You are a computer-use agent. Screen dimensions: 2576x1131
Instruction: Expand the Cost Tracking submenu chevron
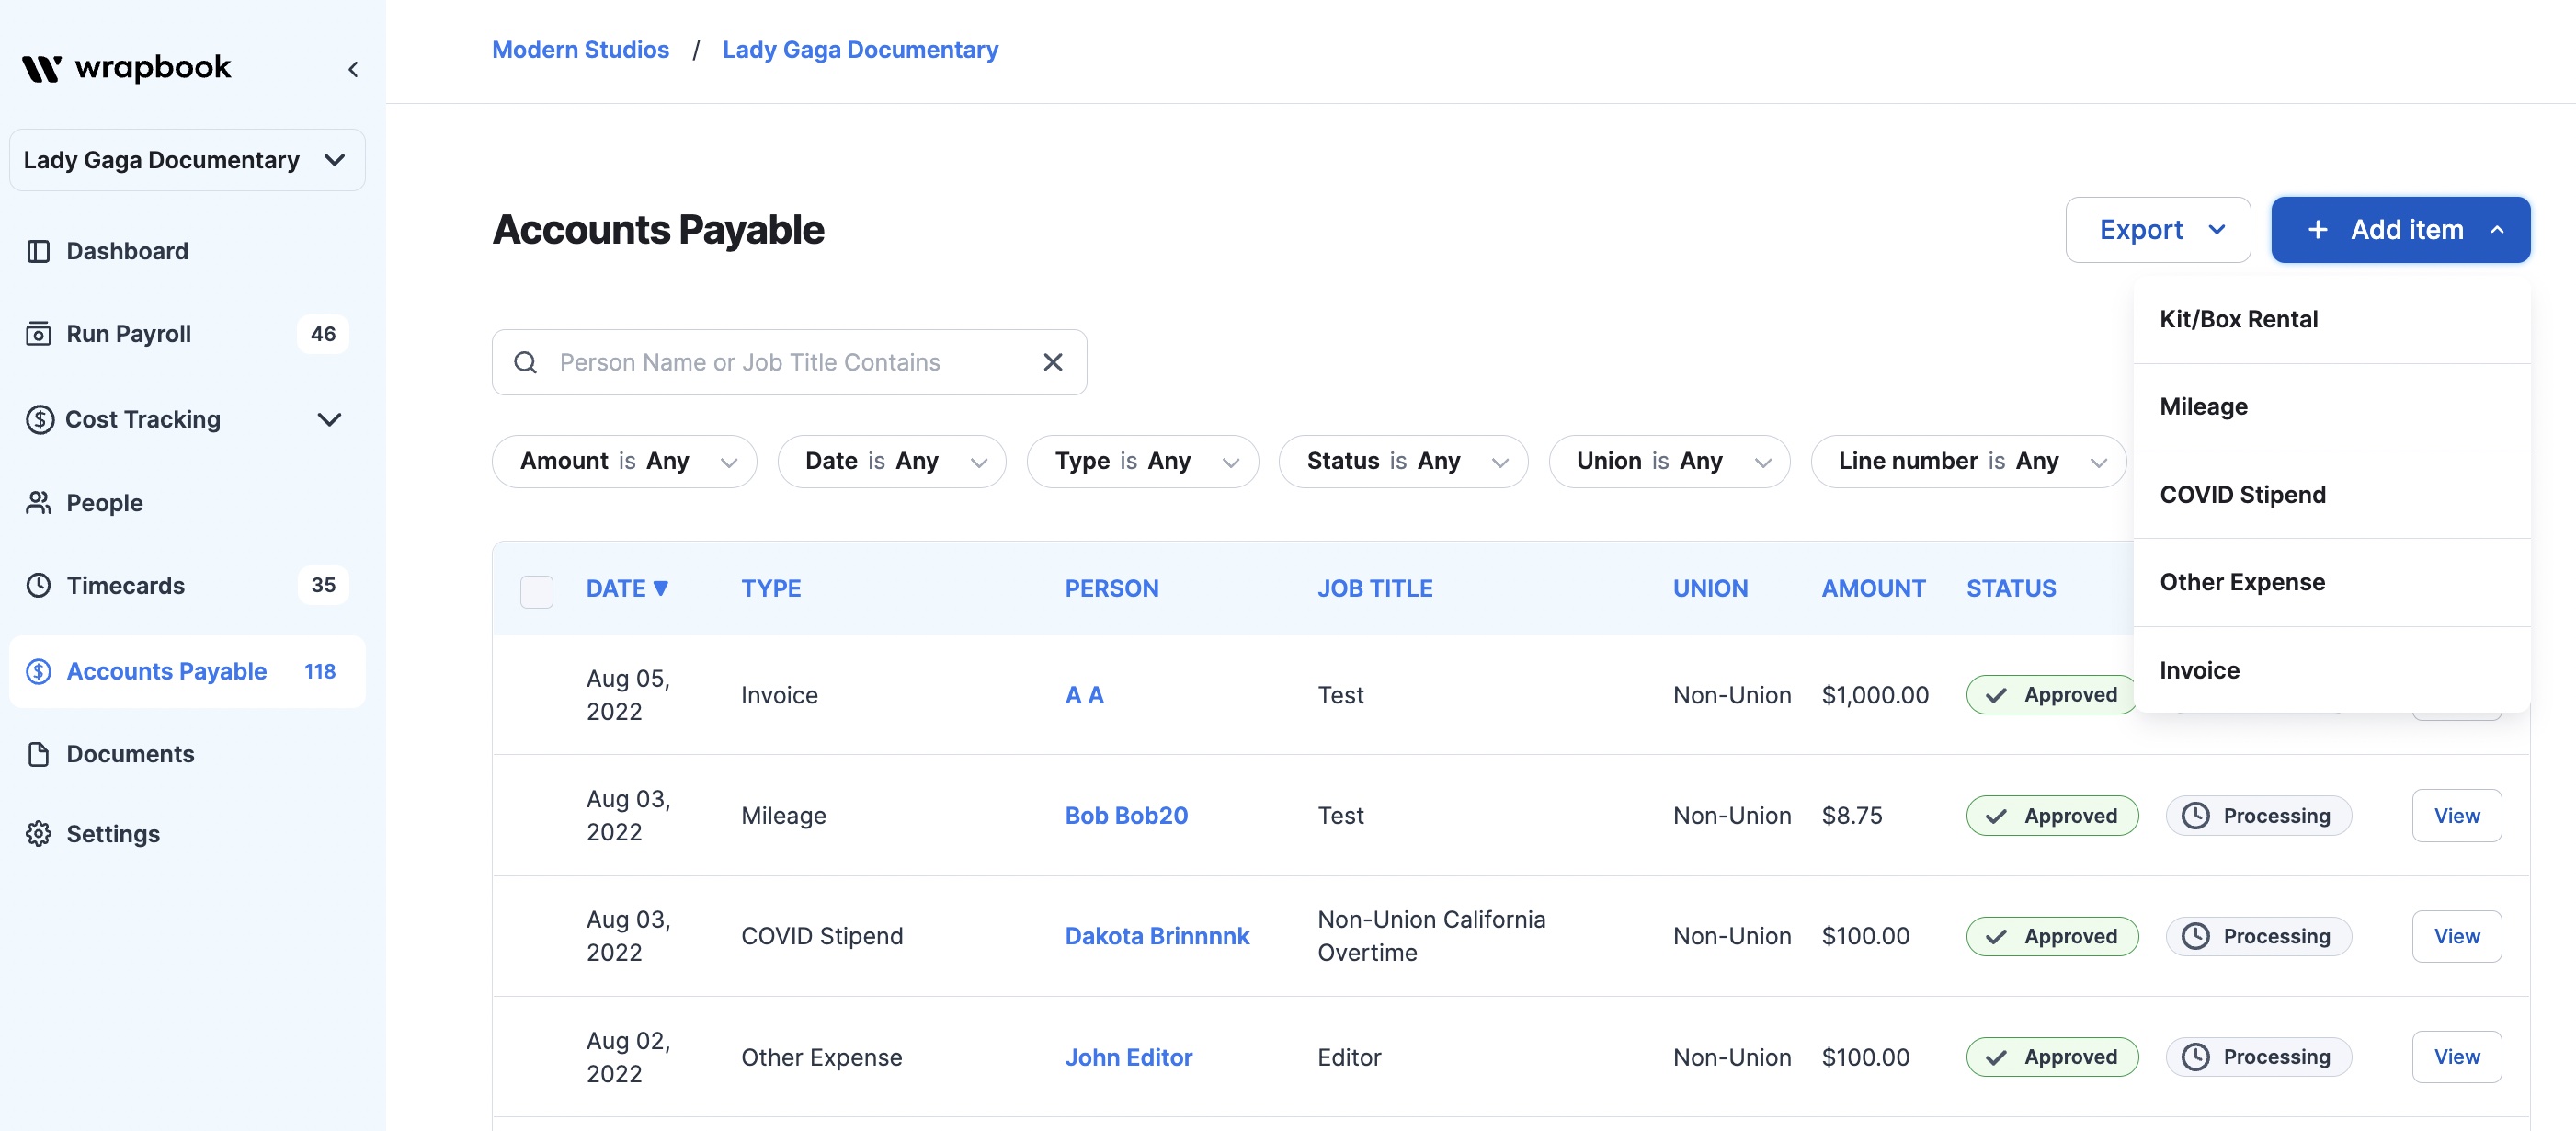tap(329, 419)
